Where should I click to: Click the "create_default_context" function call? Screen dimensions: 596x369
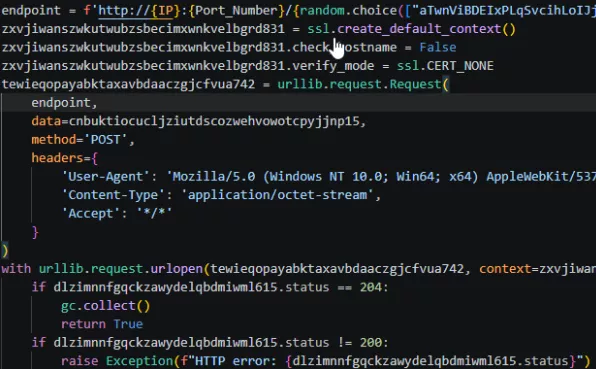(419, 29)
